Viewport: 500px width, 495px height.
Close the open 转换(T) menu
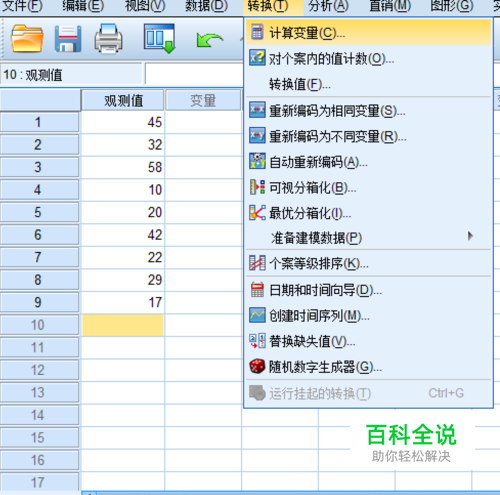coord(268,6)
